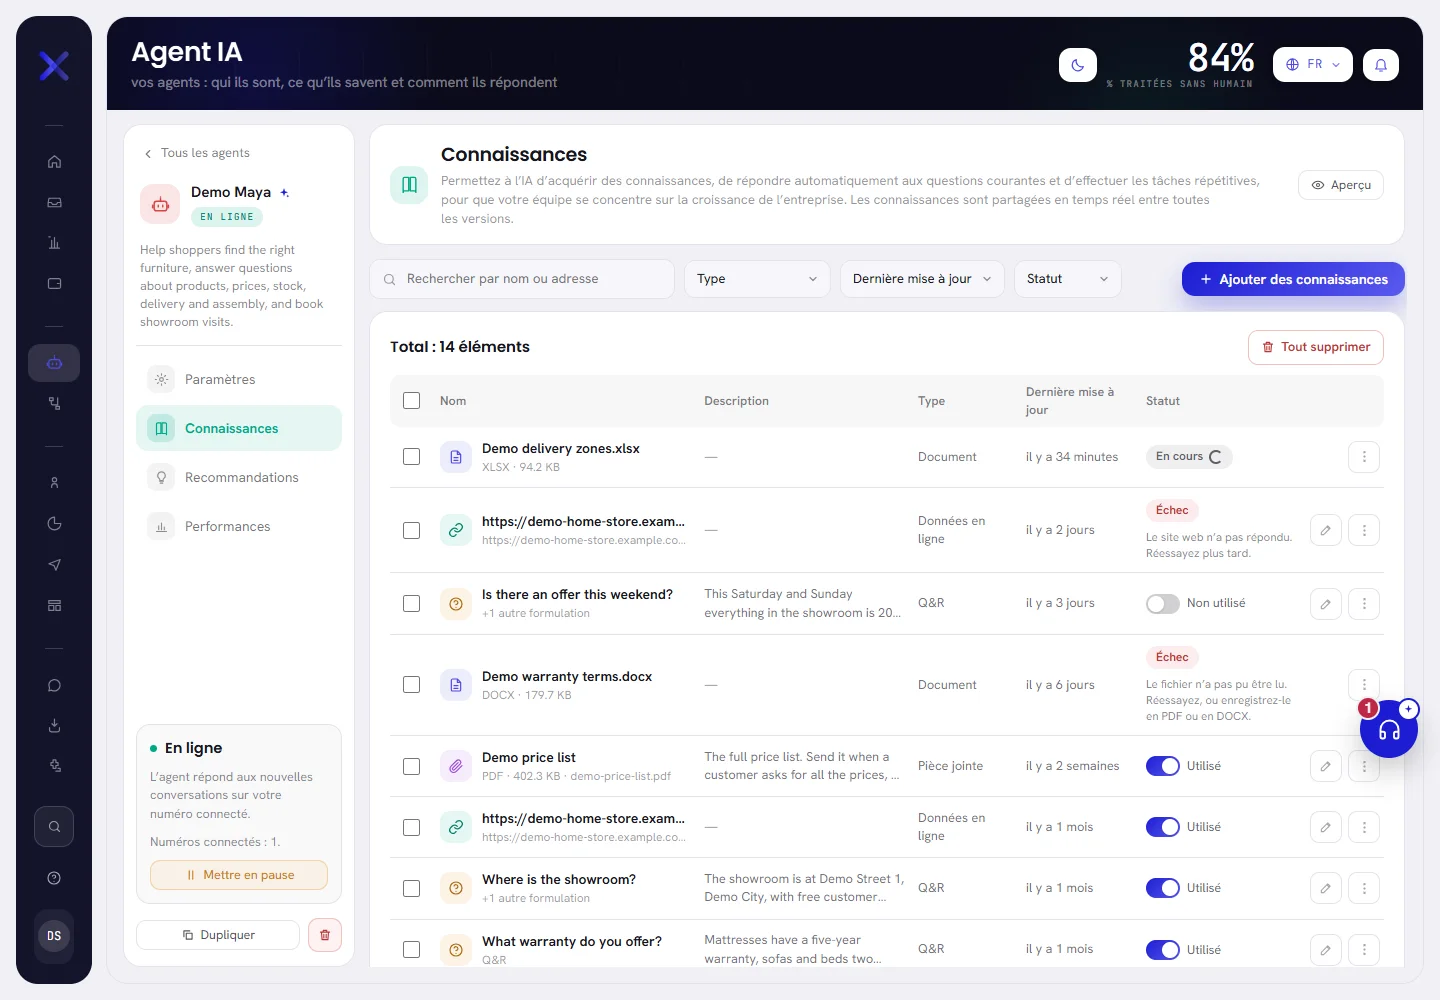The height and width of the screenshot is (1000, 1440).
Task: Expand the Dernière mise à jour filter
Action: [921, 279]
